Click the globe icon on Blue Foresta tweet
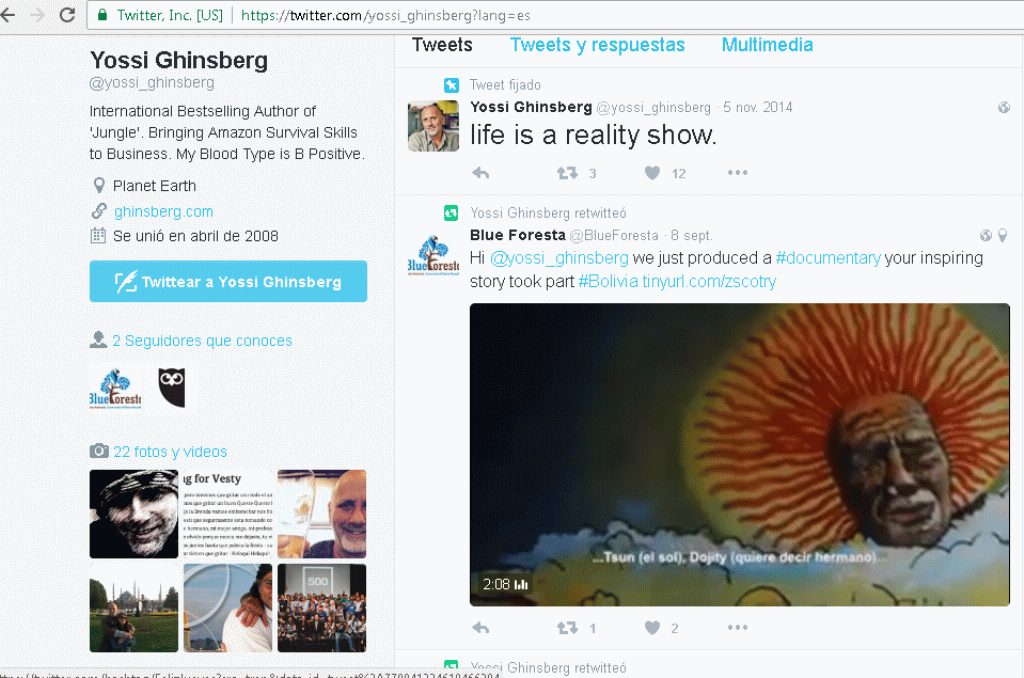1024x678 pixels. [x=986, y=235]
